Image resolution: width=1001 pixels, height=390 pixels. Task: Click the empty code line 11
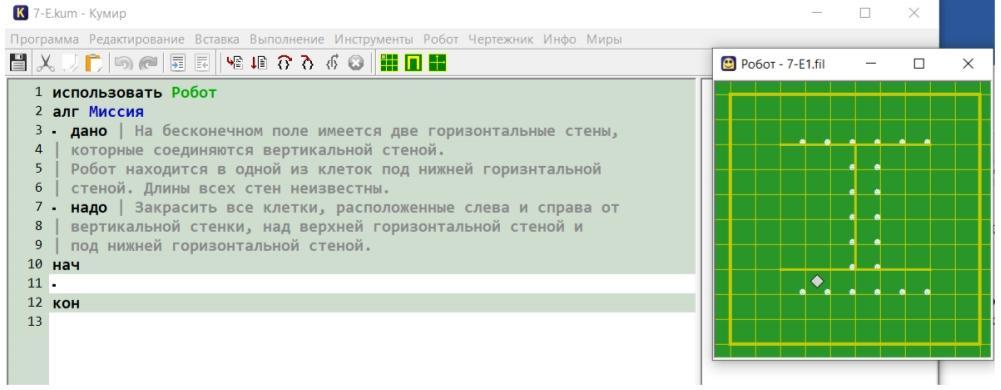click(372, 284)
